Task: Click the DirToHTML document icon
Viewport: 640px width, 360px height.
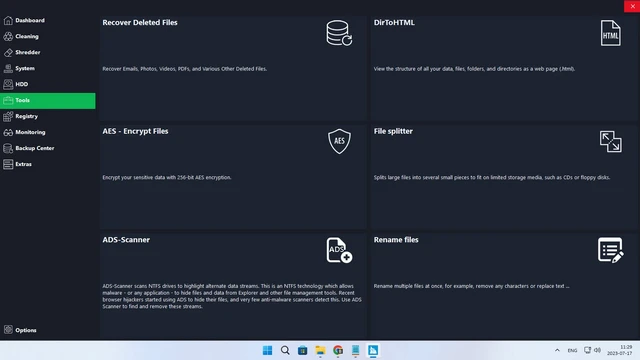Action: coord(611,33)
